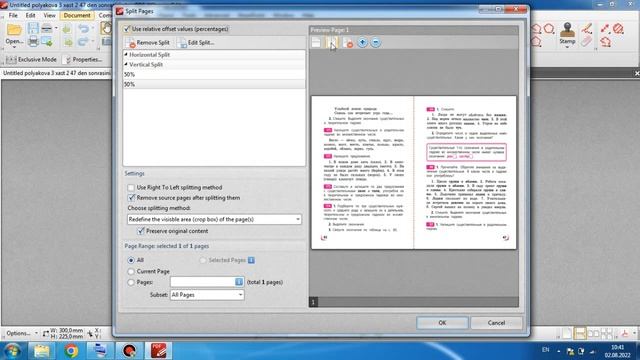
Task: Select the first 50% split entry
Action: click(x=214, y=74)
